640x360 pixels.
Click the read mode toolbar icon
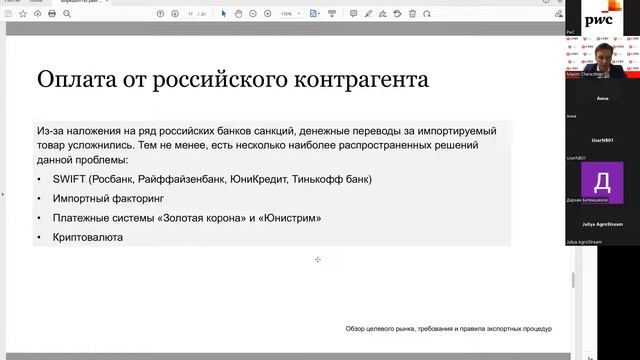(332, 14)
